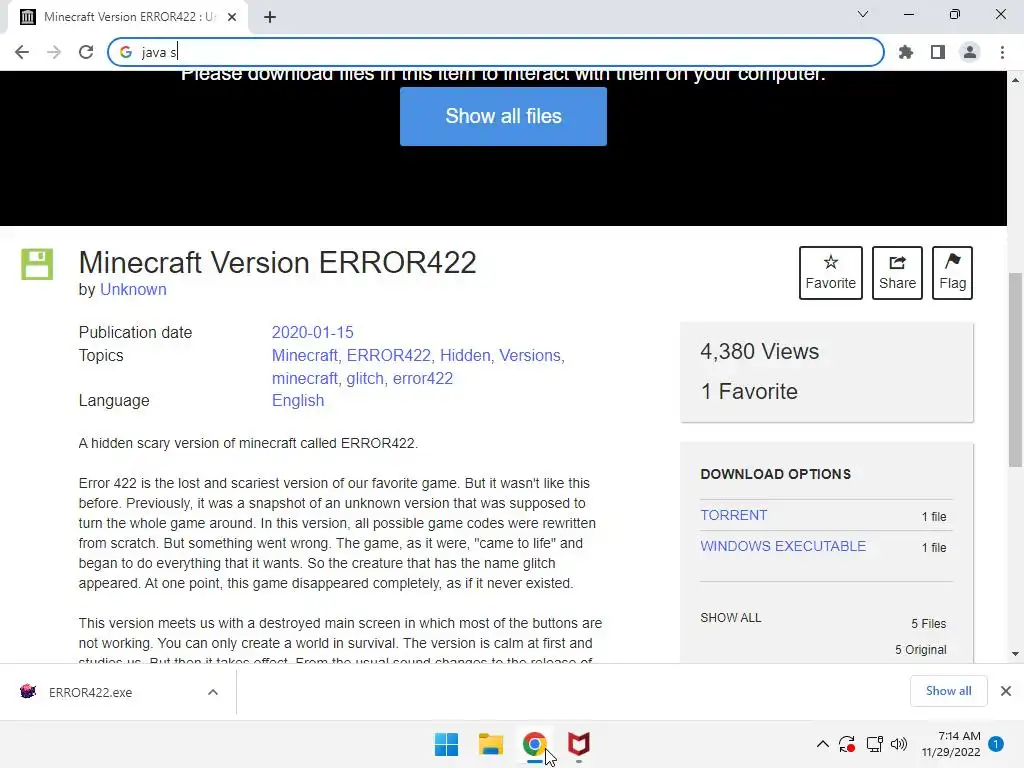The height and width of the screenshot is (768, 1024).
Task: Show hidden system tray icons
Action: tap(823, 744)
